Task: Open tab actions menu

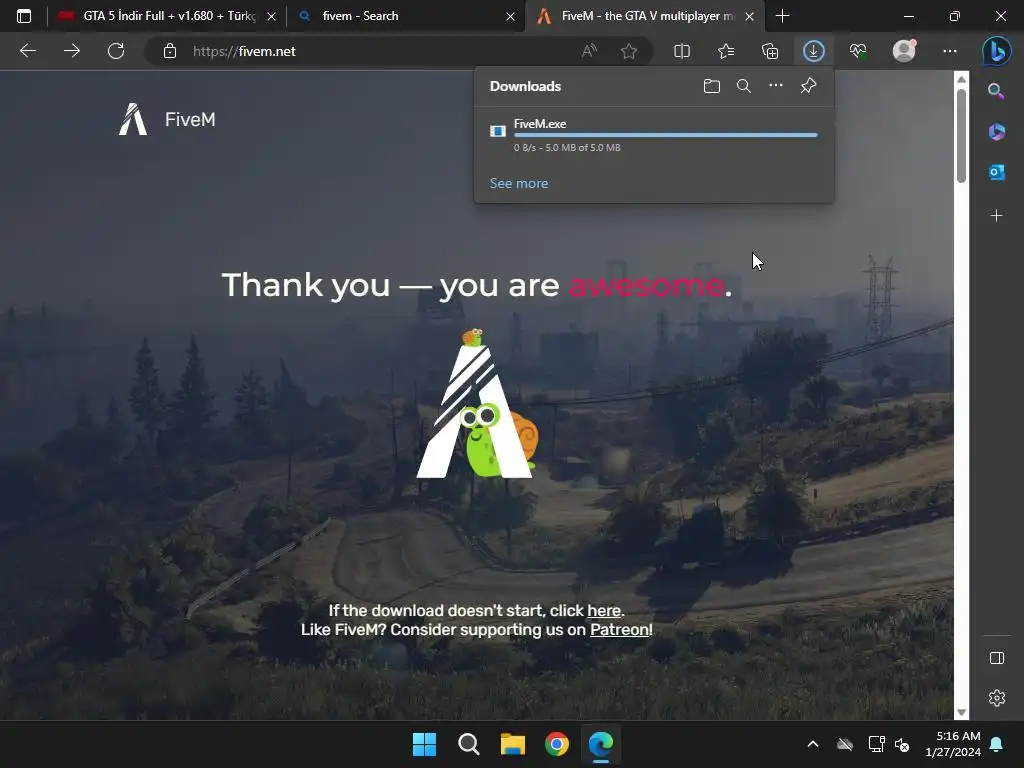Action: [x=24, y=16]
